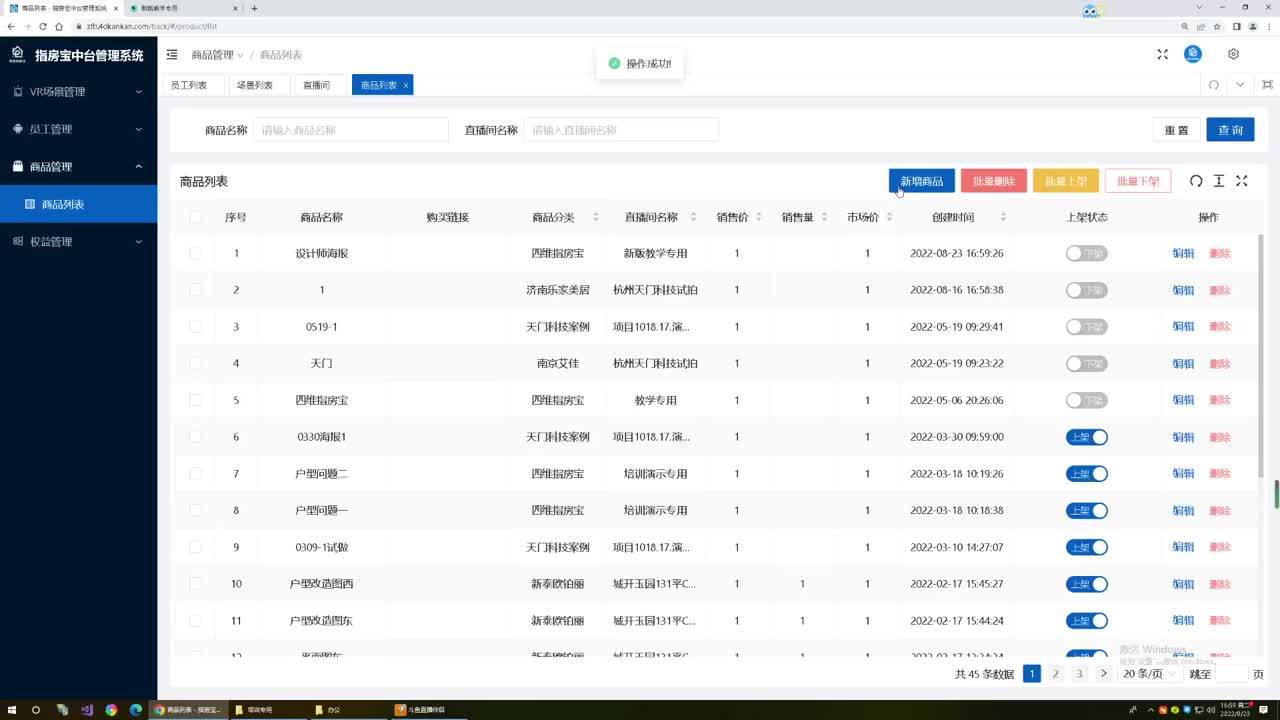Turn off listing switch for 0330海报1
This screenshot has height=720, width=1280.
click(x=1086, y=437)
